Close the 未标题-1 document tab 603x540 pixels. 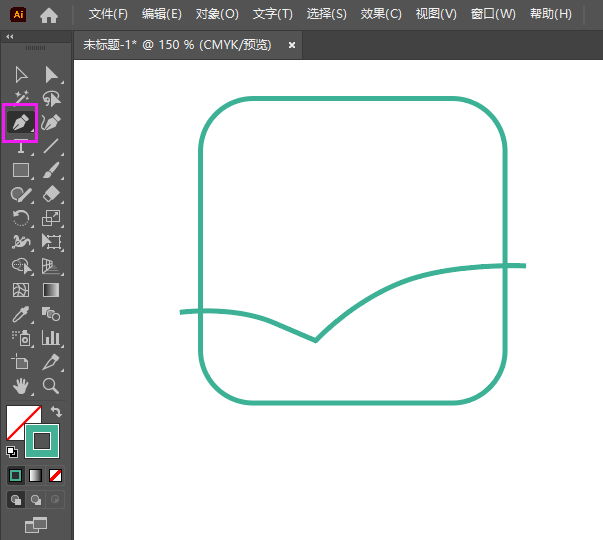coord(292,45)
